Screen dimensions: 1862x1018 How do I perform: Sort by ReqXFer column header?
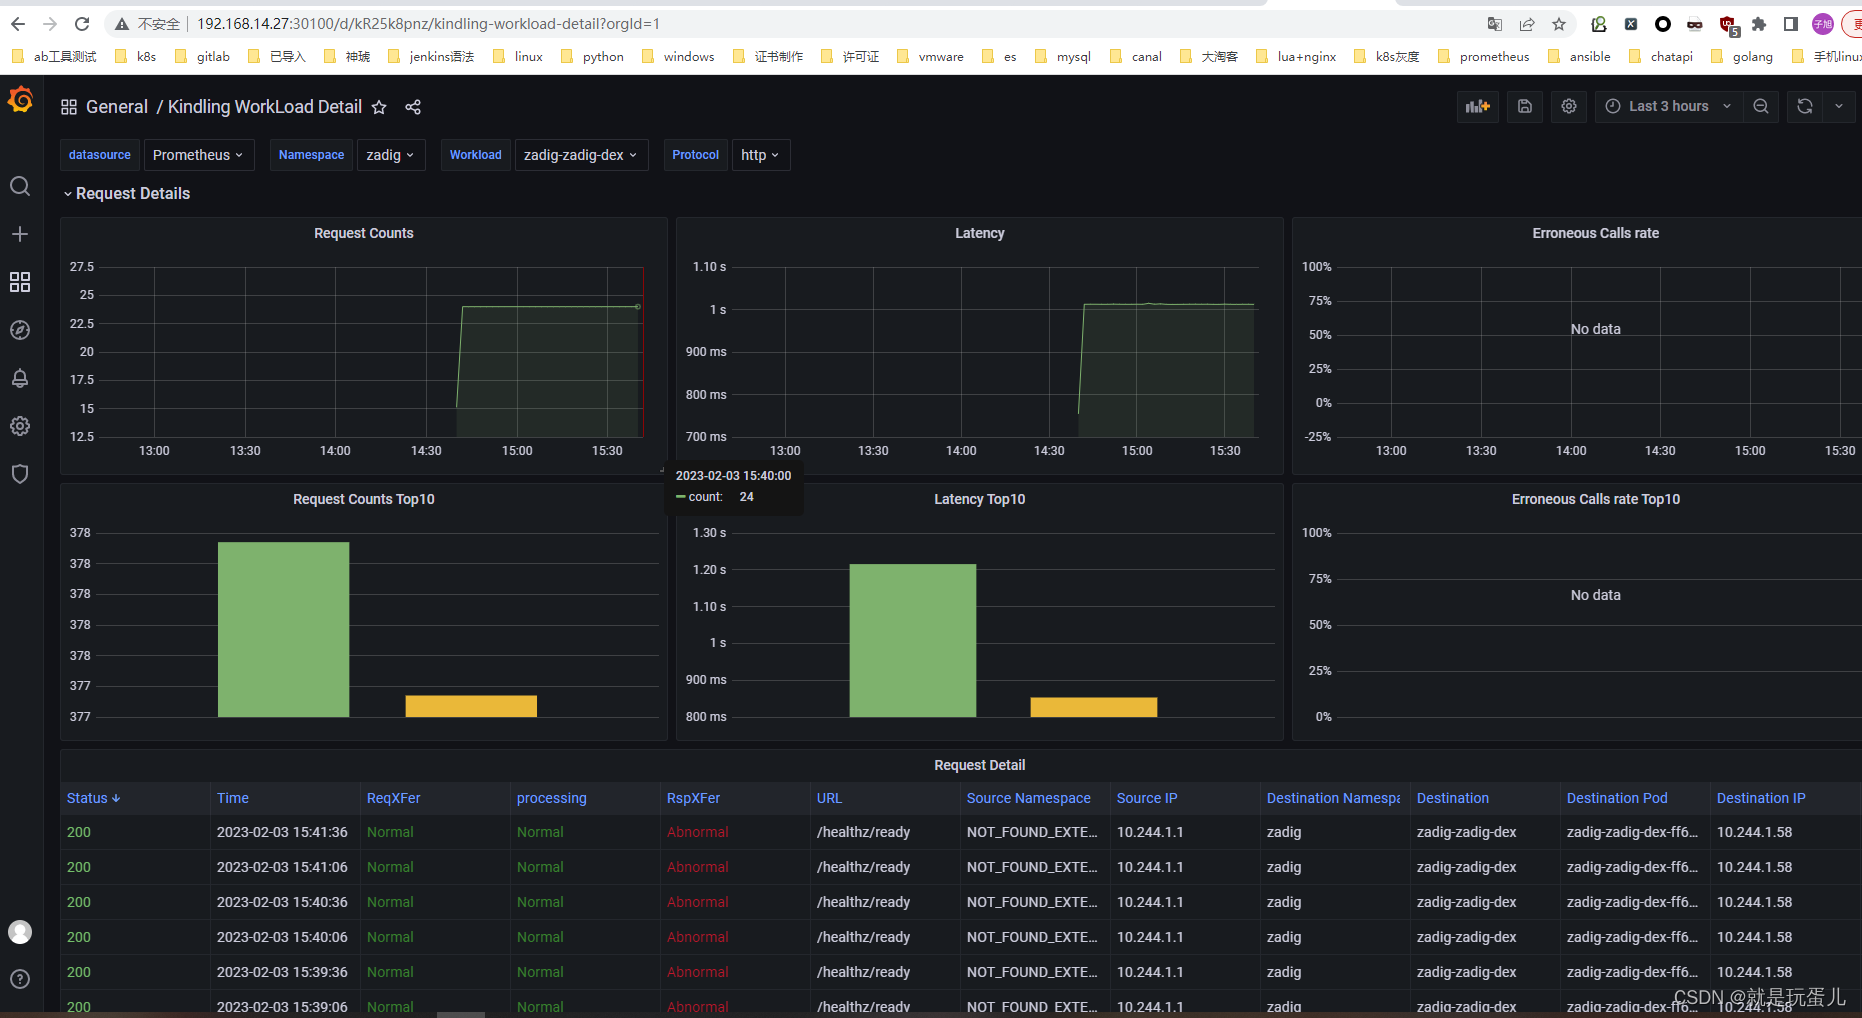click(x=394, y=798)
